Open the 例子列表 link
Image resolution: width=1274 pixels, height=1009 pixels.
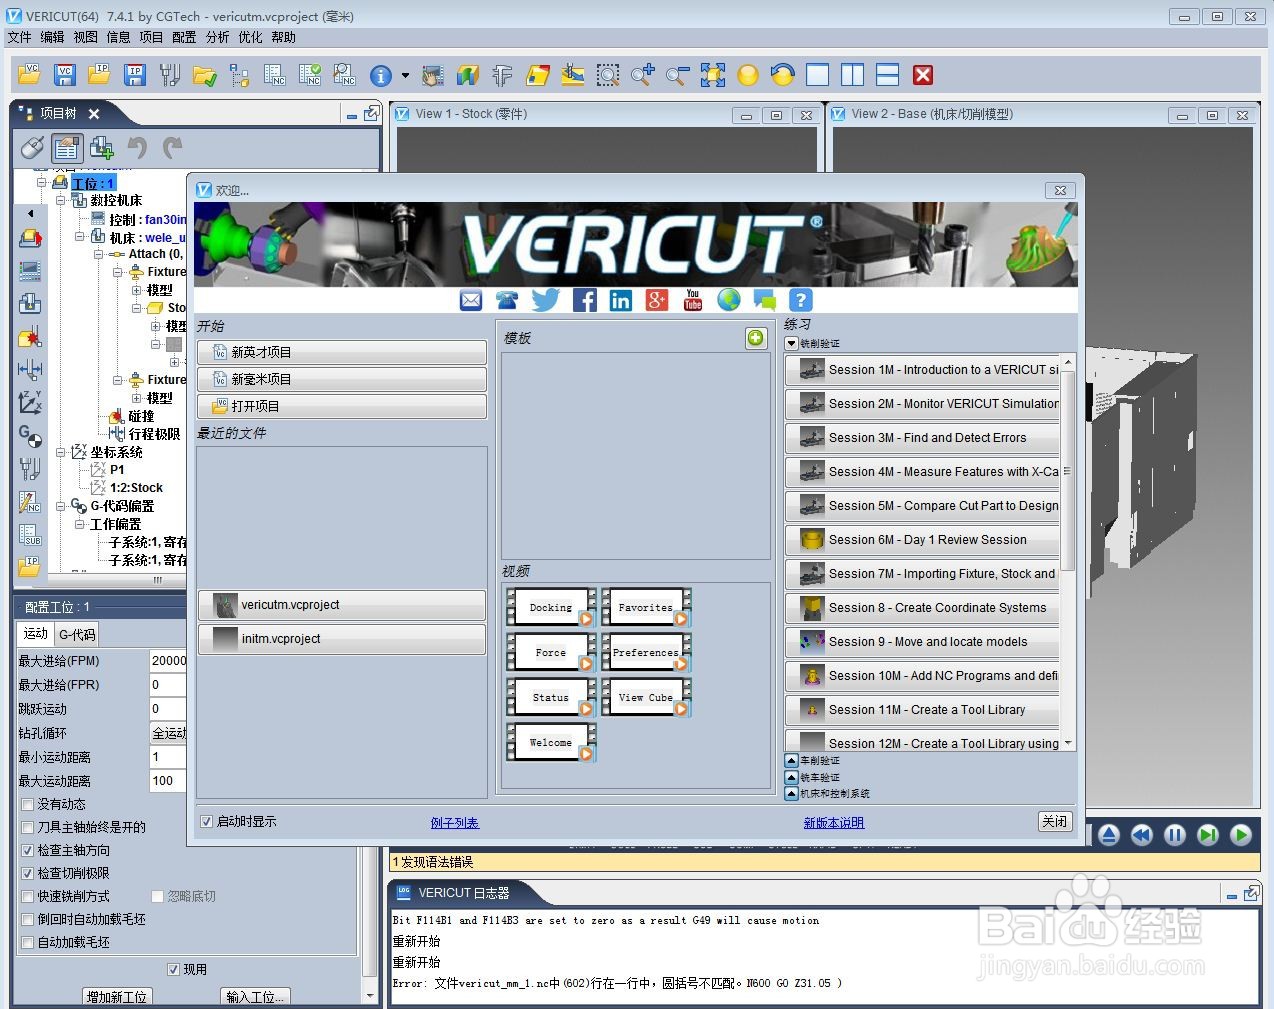point(455,823)
